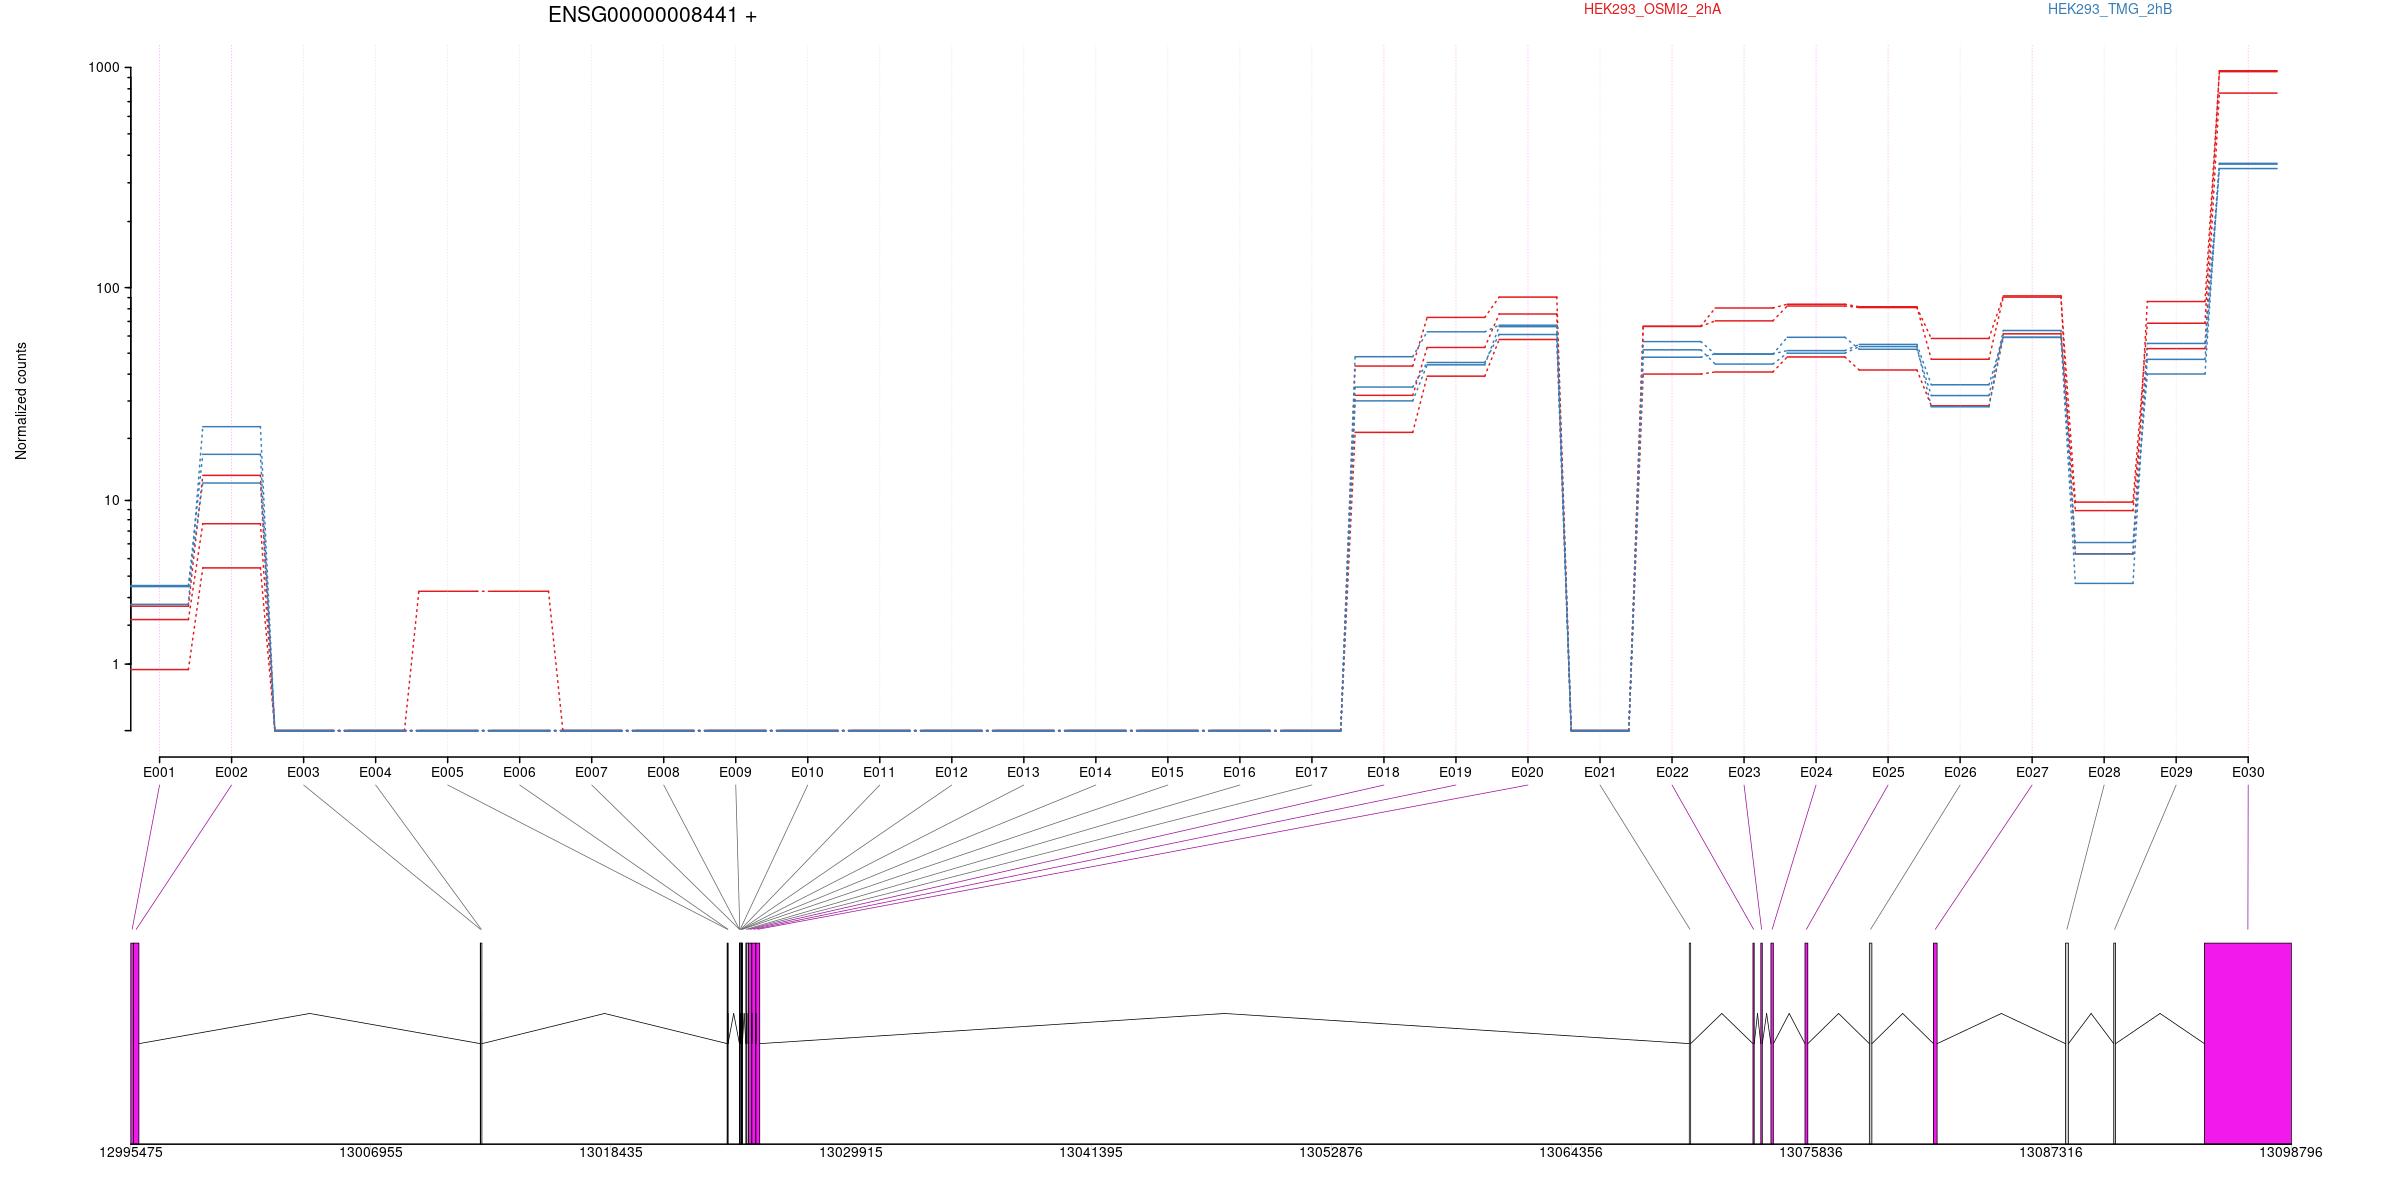Click exon label E021
The image size is (2400, 1200).
click(x=1600, y=772)
